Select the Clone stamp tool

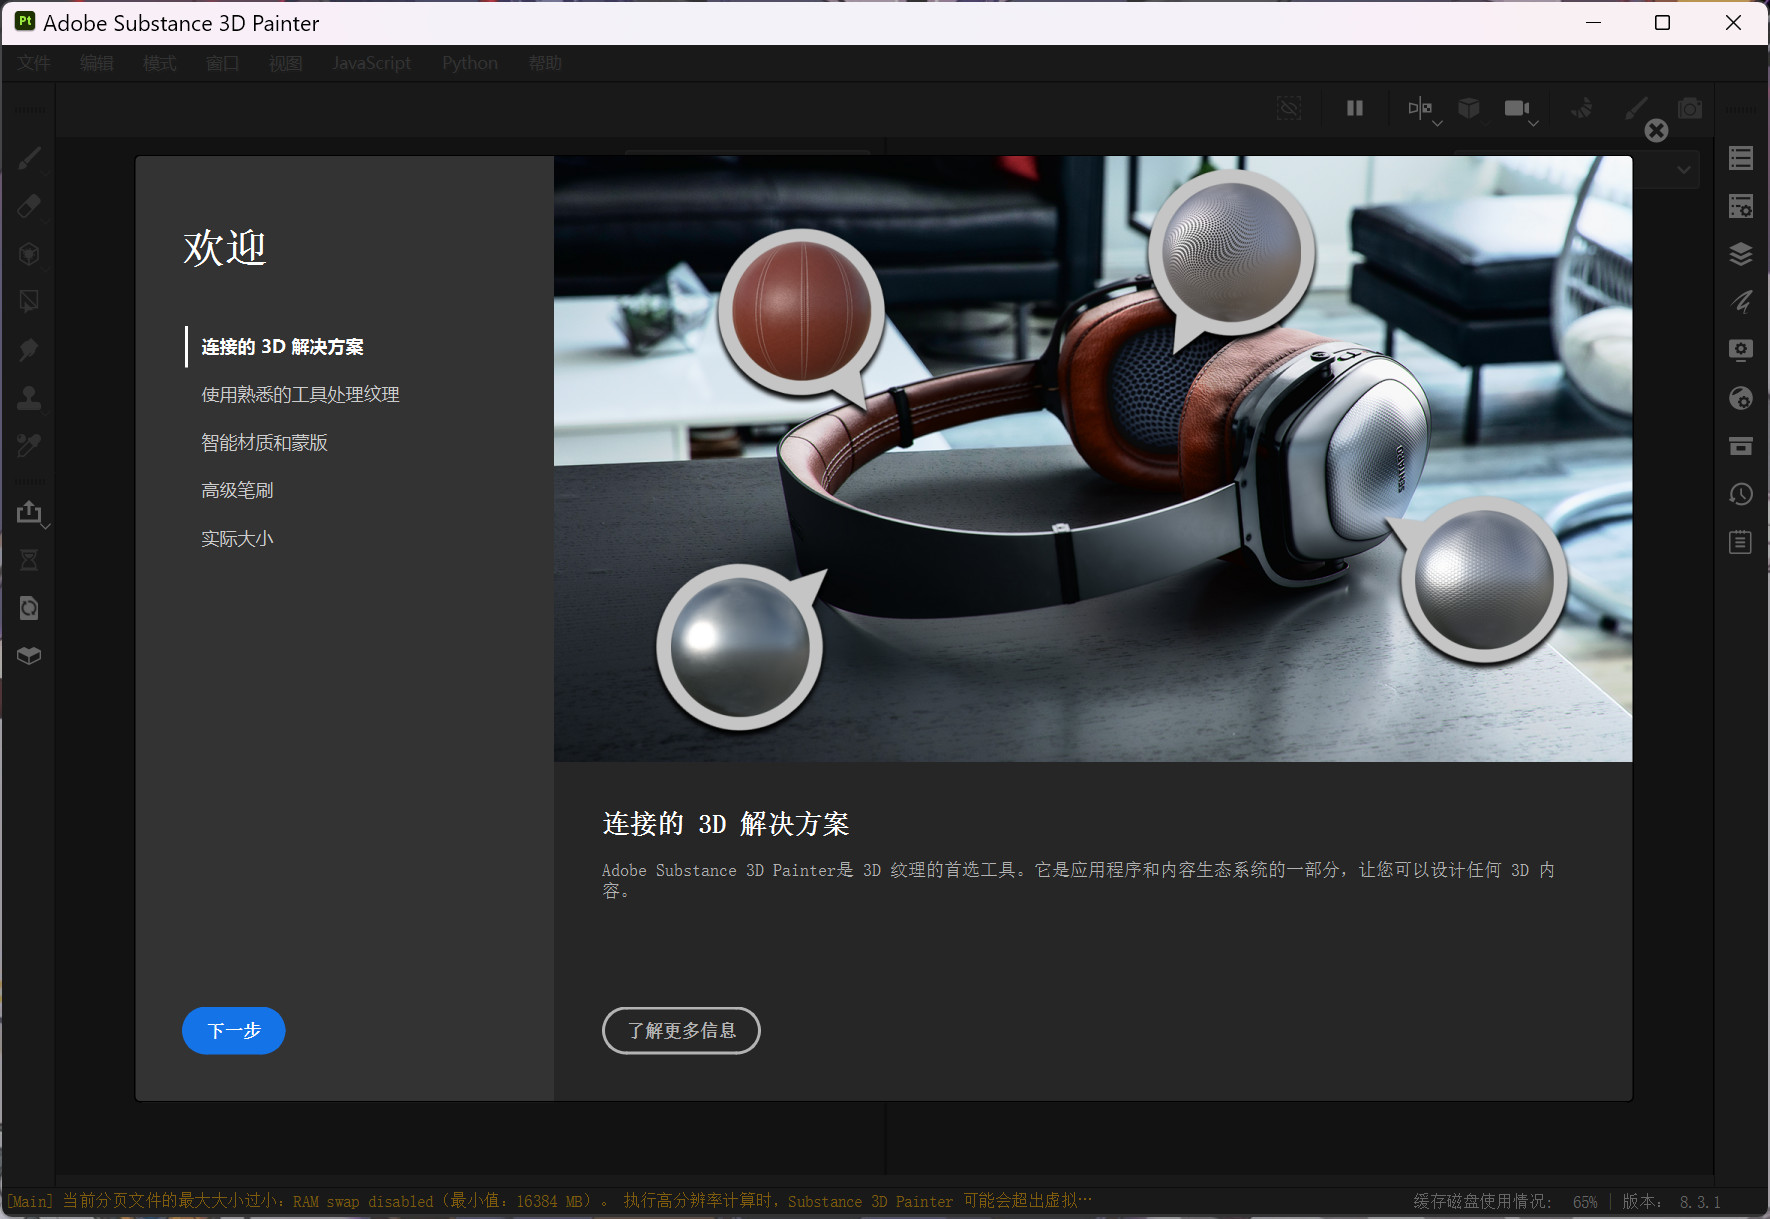click(x=29, y=398)
